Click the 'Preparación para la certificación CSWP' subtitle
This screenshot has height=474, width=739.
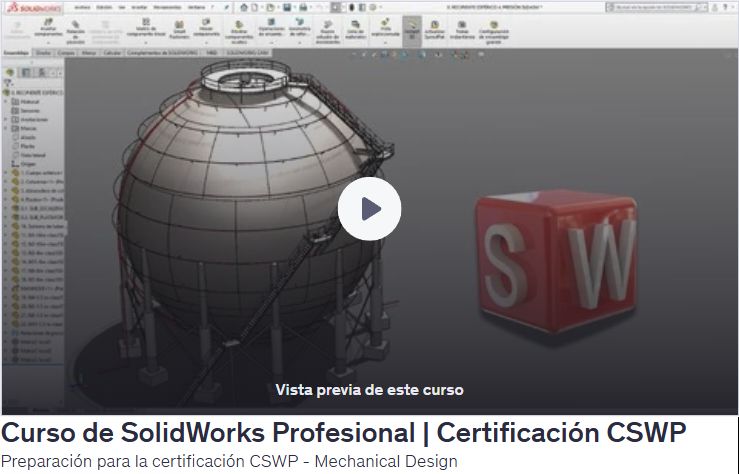tap(149, 461)
